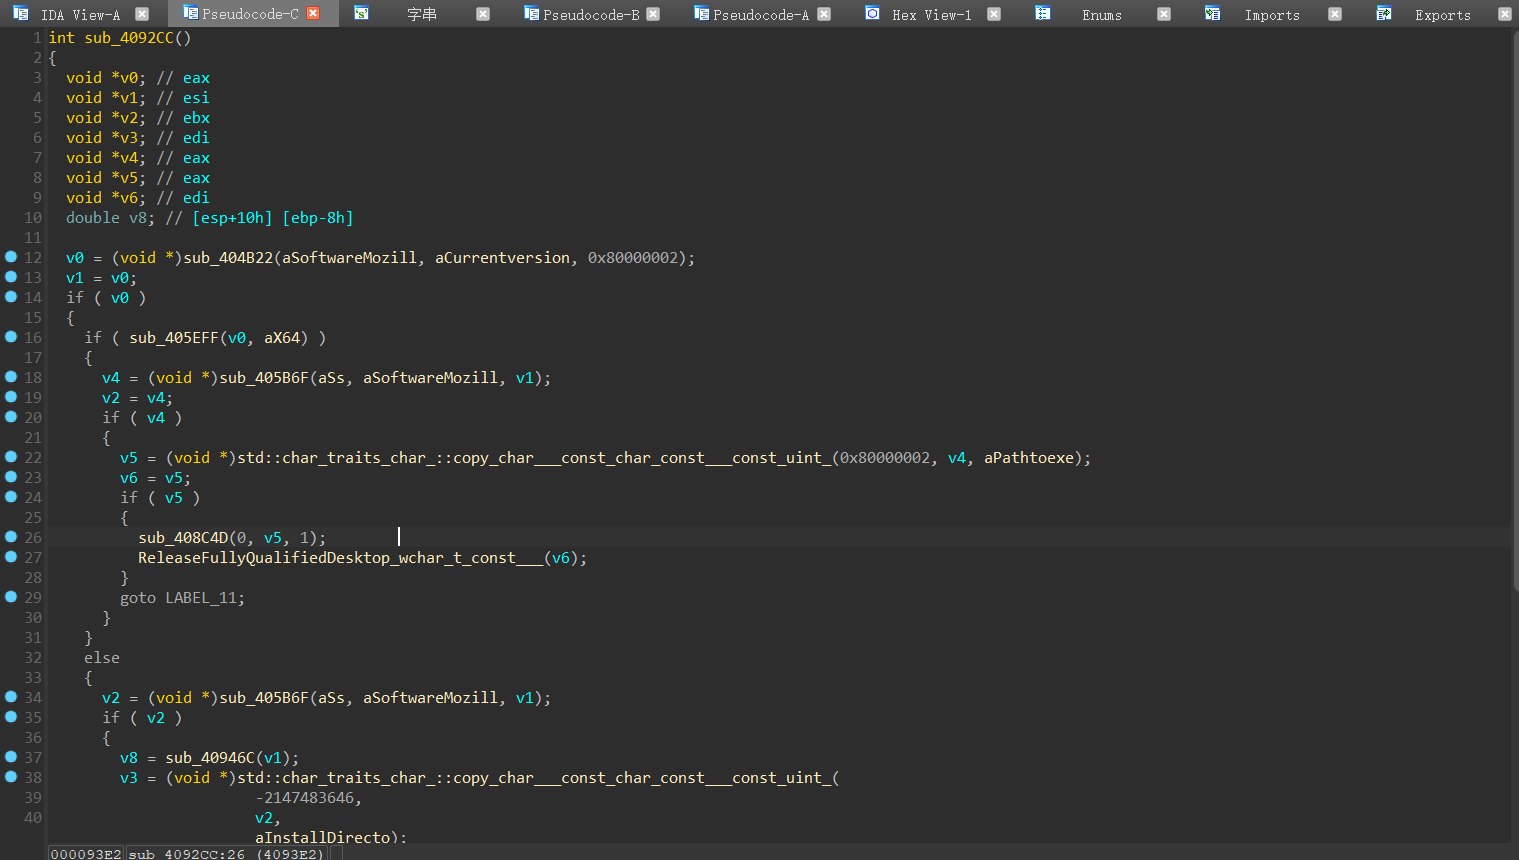The width and height of the screenshot is (1519, 860).
Task: Click the 'else' keyword on line 32
Action: click(102, 658)
